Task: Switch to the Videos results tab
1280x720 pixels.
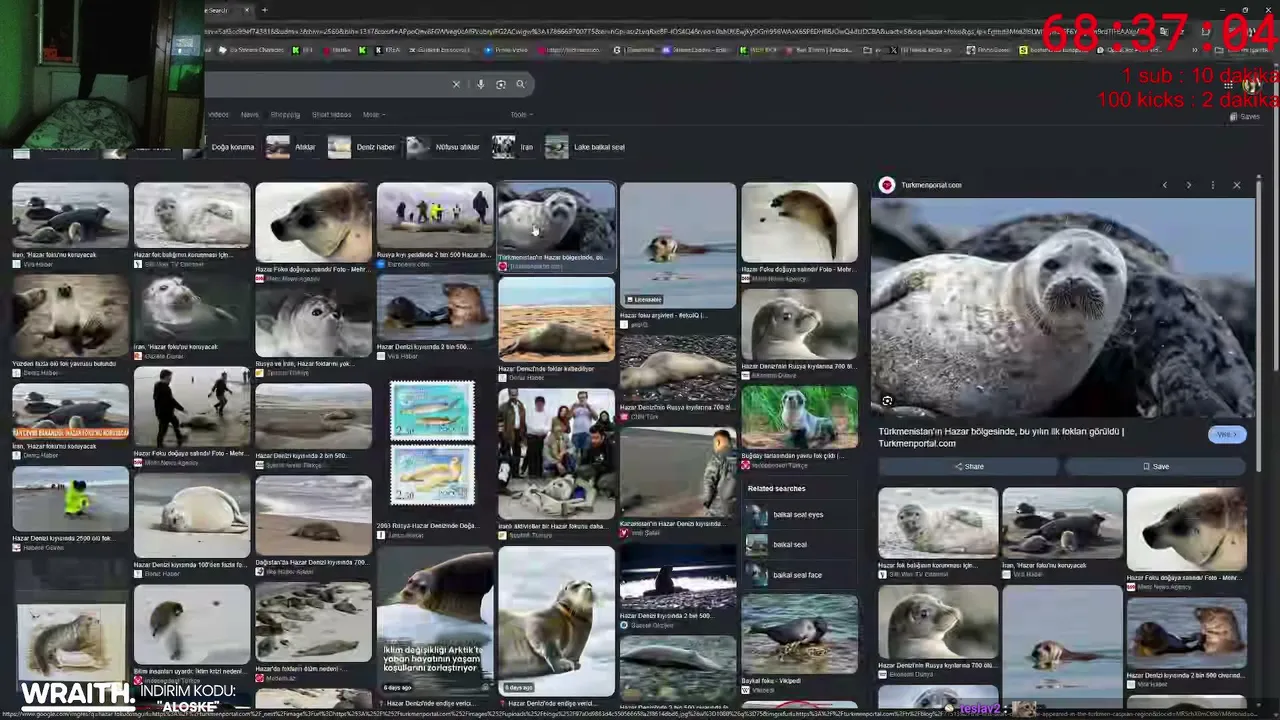Action: [218, 114]
